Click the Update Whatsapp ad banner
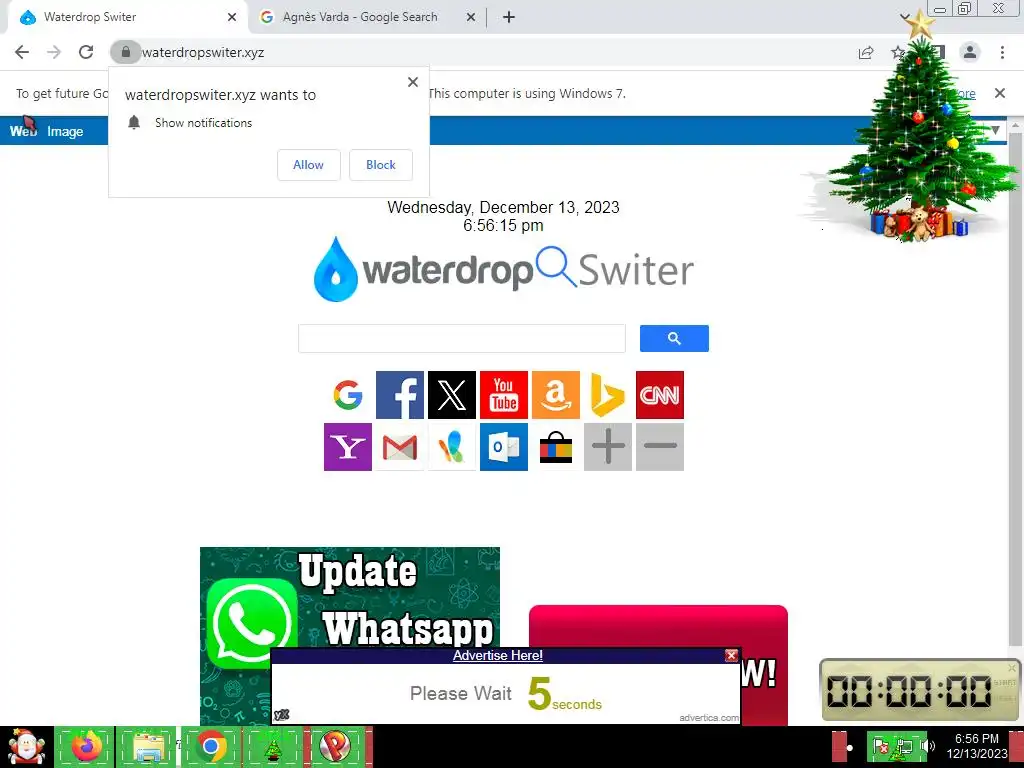The image size is (1024, 768). (x=349, y=598)
